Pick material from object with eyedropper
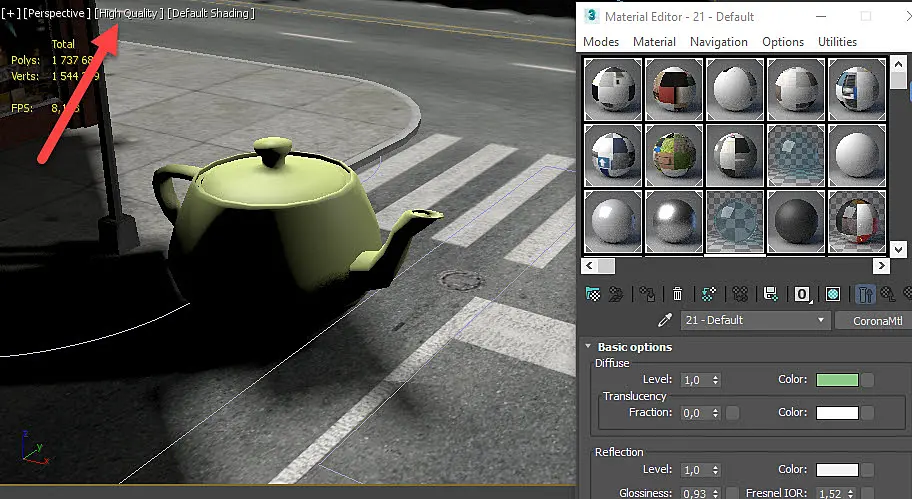The image size is (912, 499). tap(664, 320)
